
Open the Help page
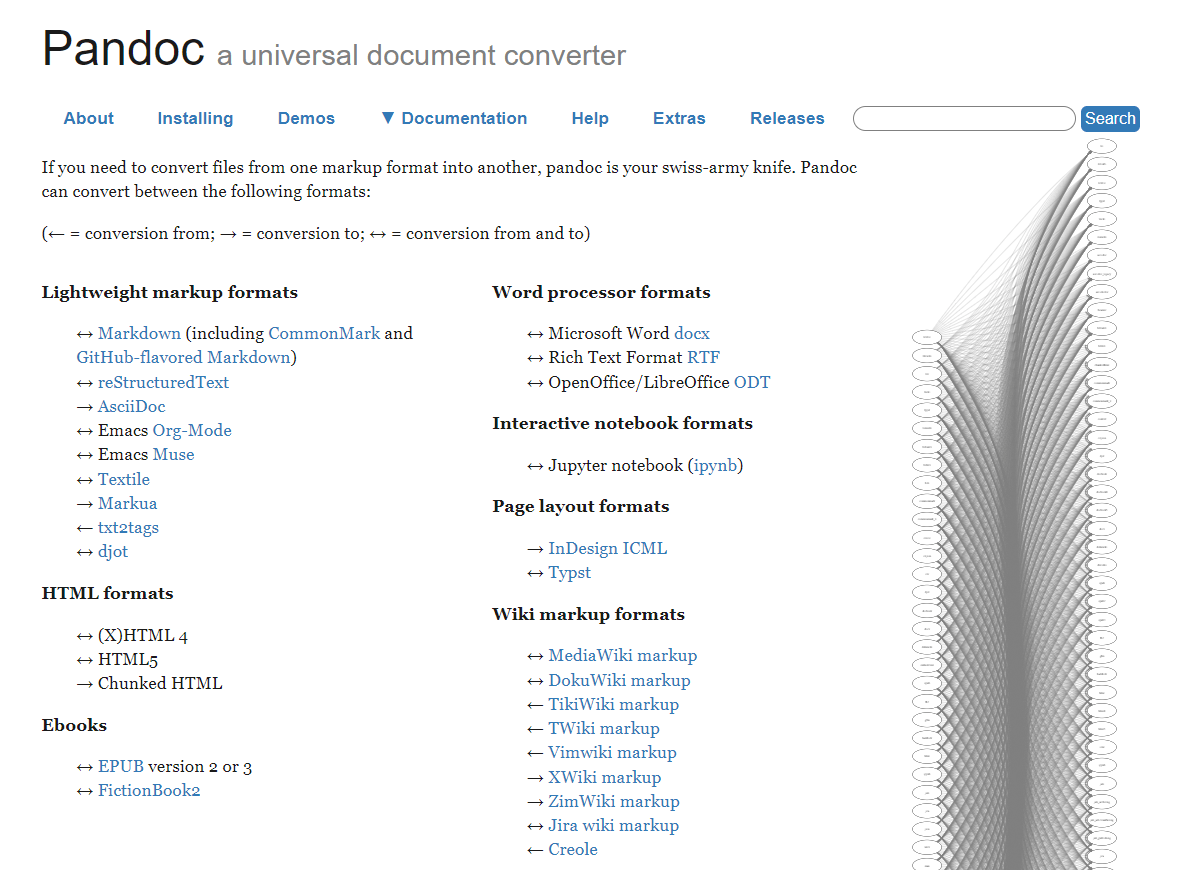590,118
